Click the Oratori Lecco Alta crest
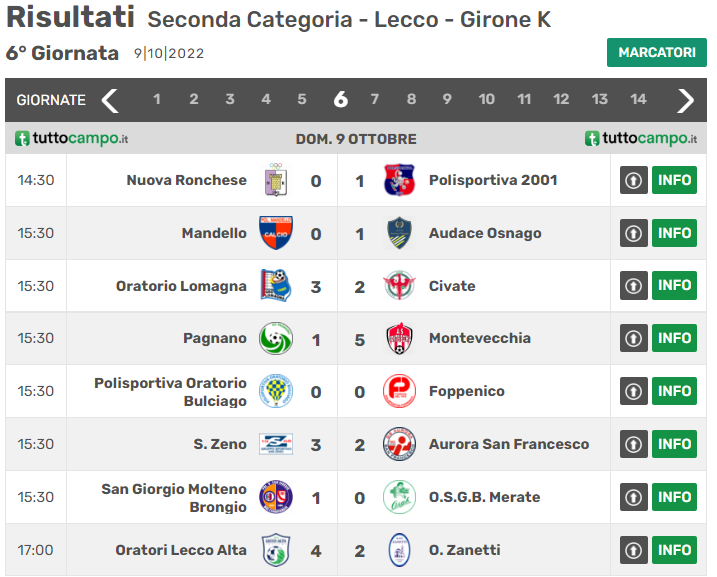 [275, 550]
